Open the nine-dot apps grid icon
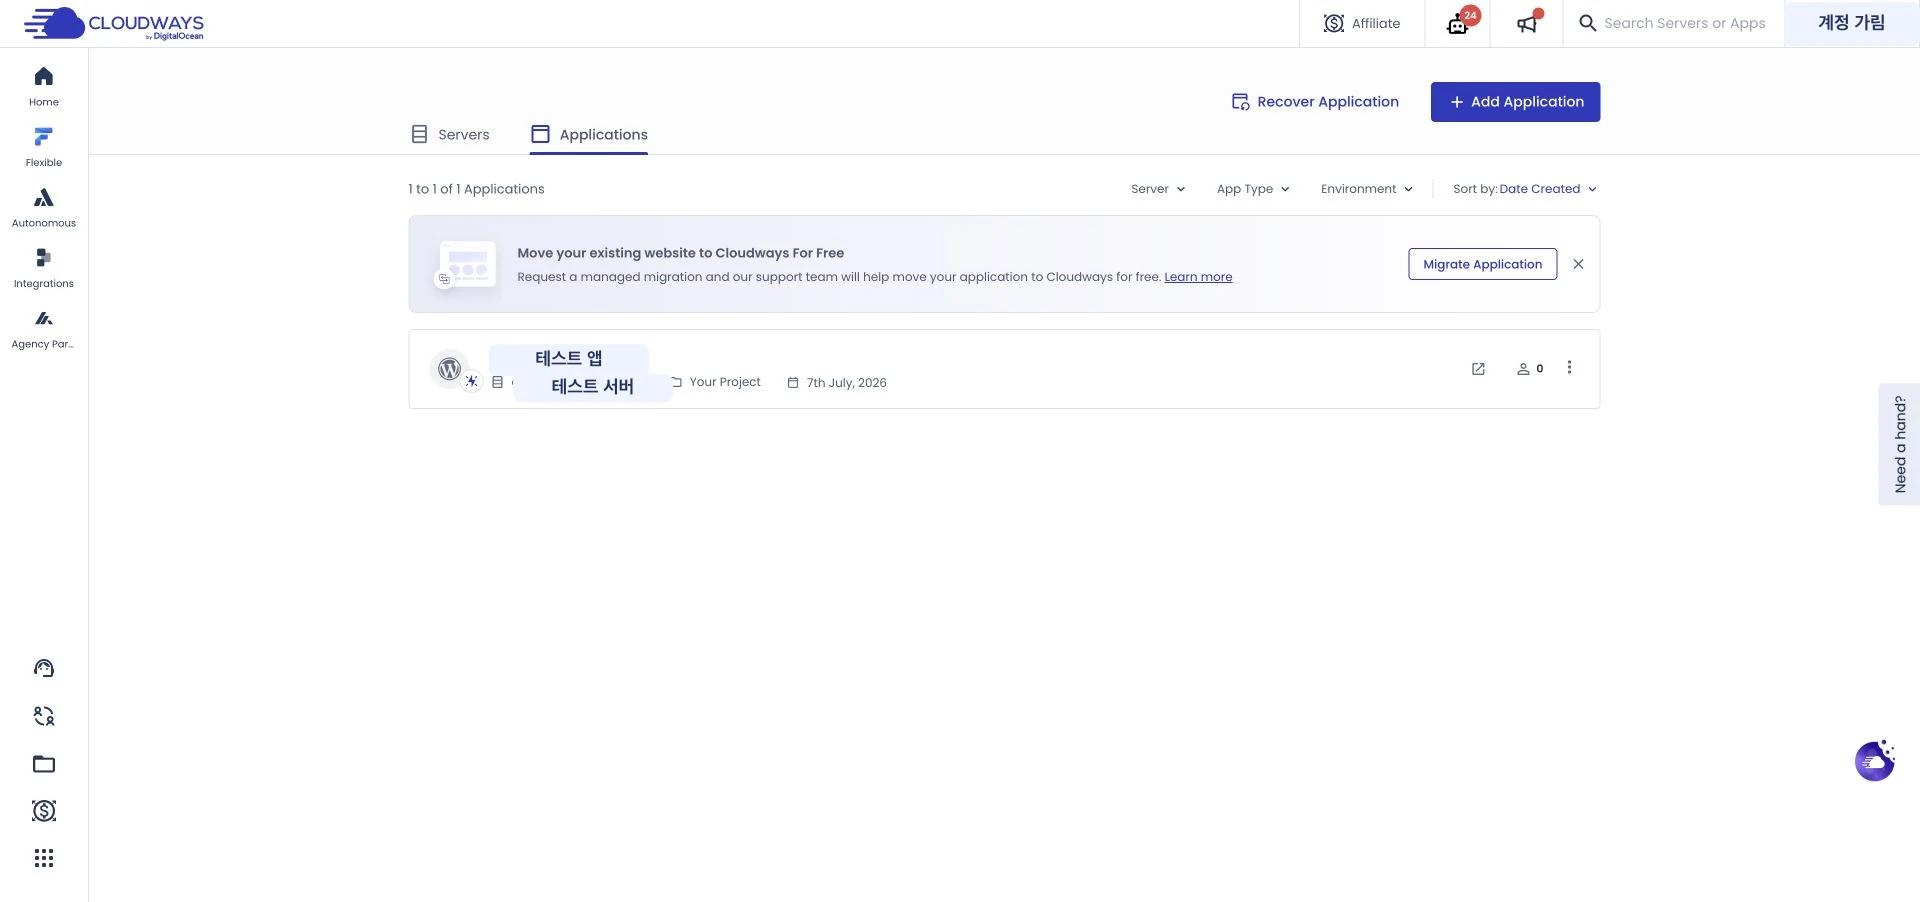Viewport: 1920px width, 902px height. (x=44, y=858)
